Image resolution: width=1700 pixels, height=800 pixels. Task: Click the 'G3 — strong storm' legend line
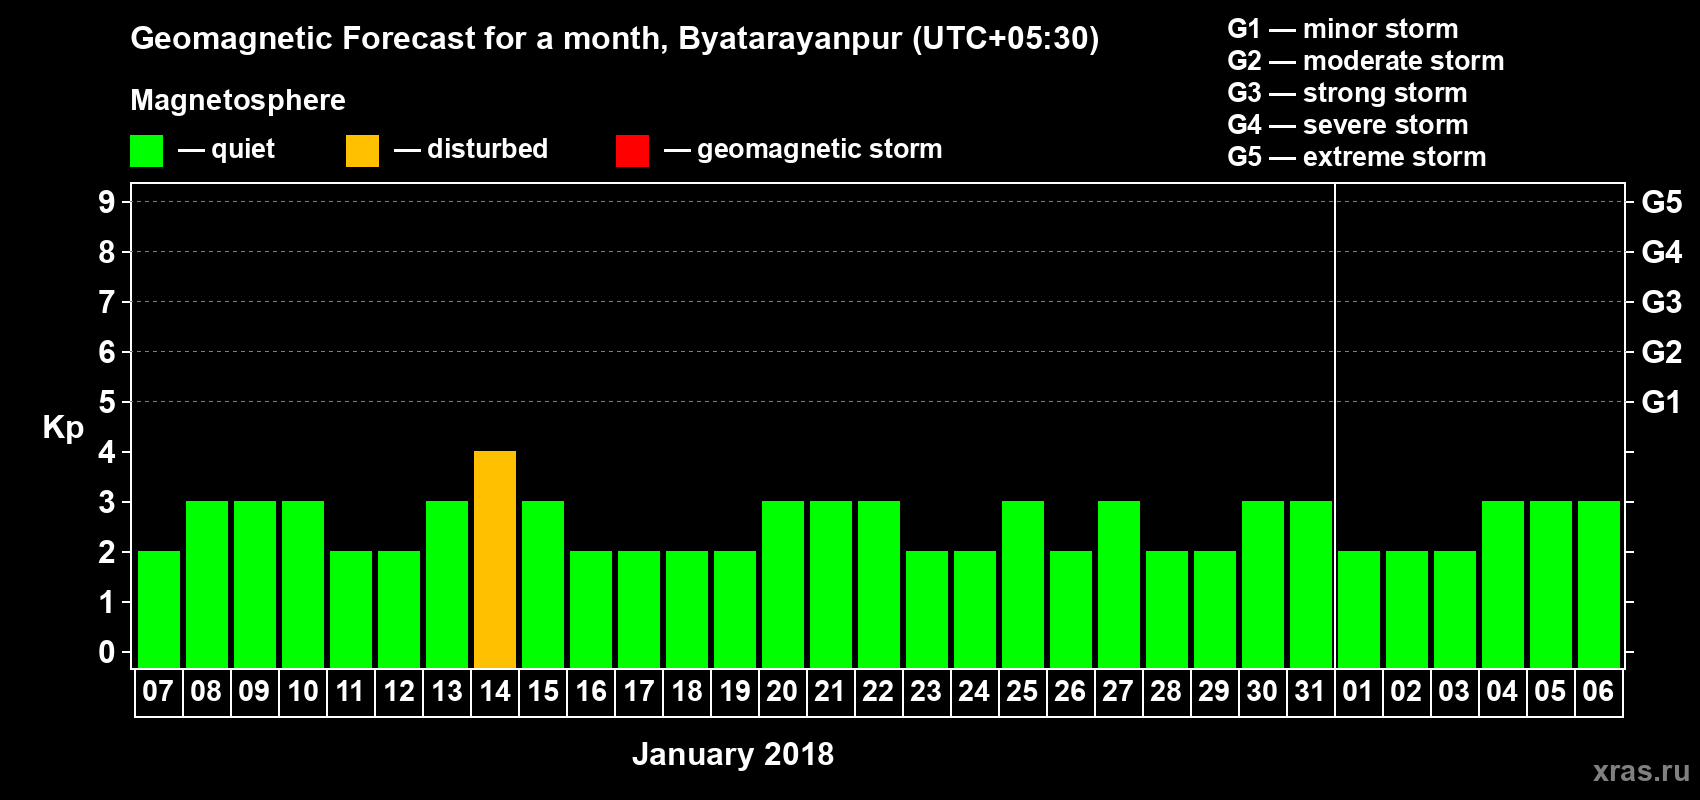click(x=1347, y=93)
